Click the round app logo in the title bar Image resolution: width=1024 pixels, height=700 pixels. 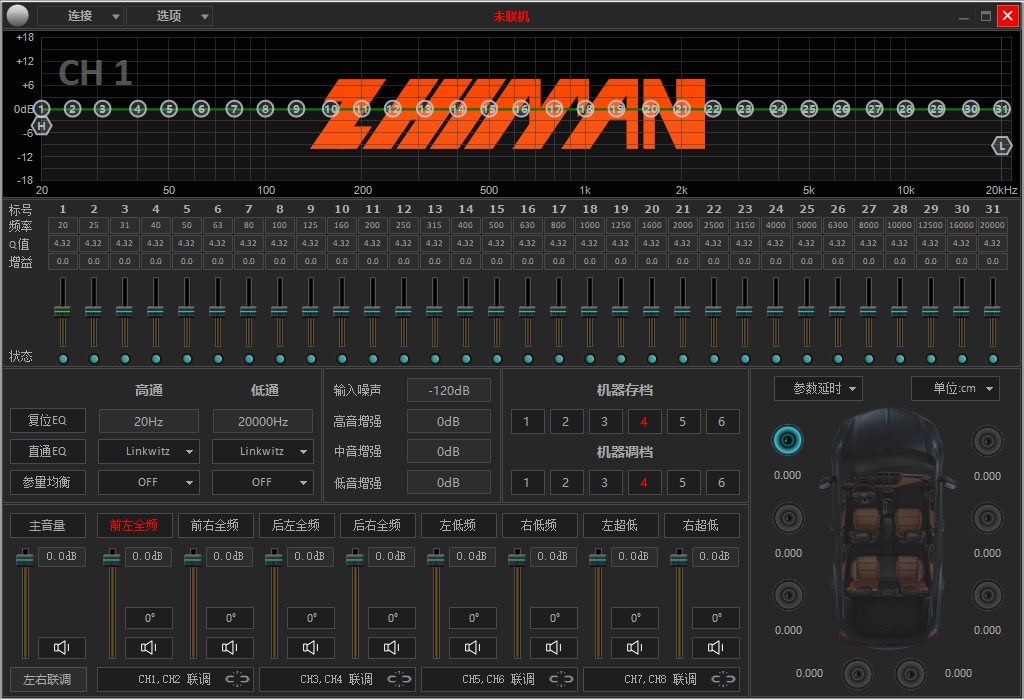[18, 14]
